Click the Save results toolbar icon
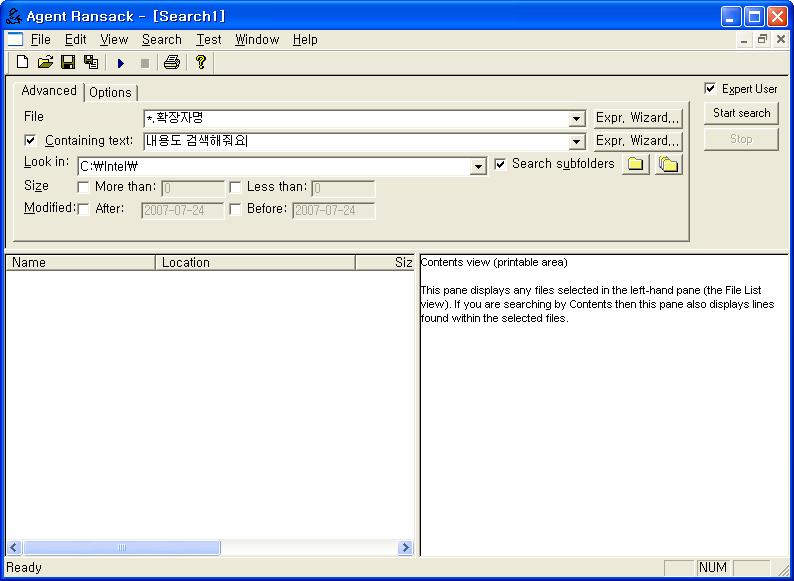Screen dimensions: 794x581 [x=91, y=62]
